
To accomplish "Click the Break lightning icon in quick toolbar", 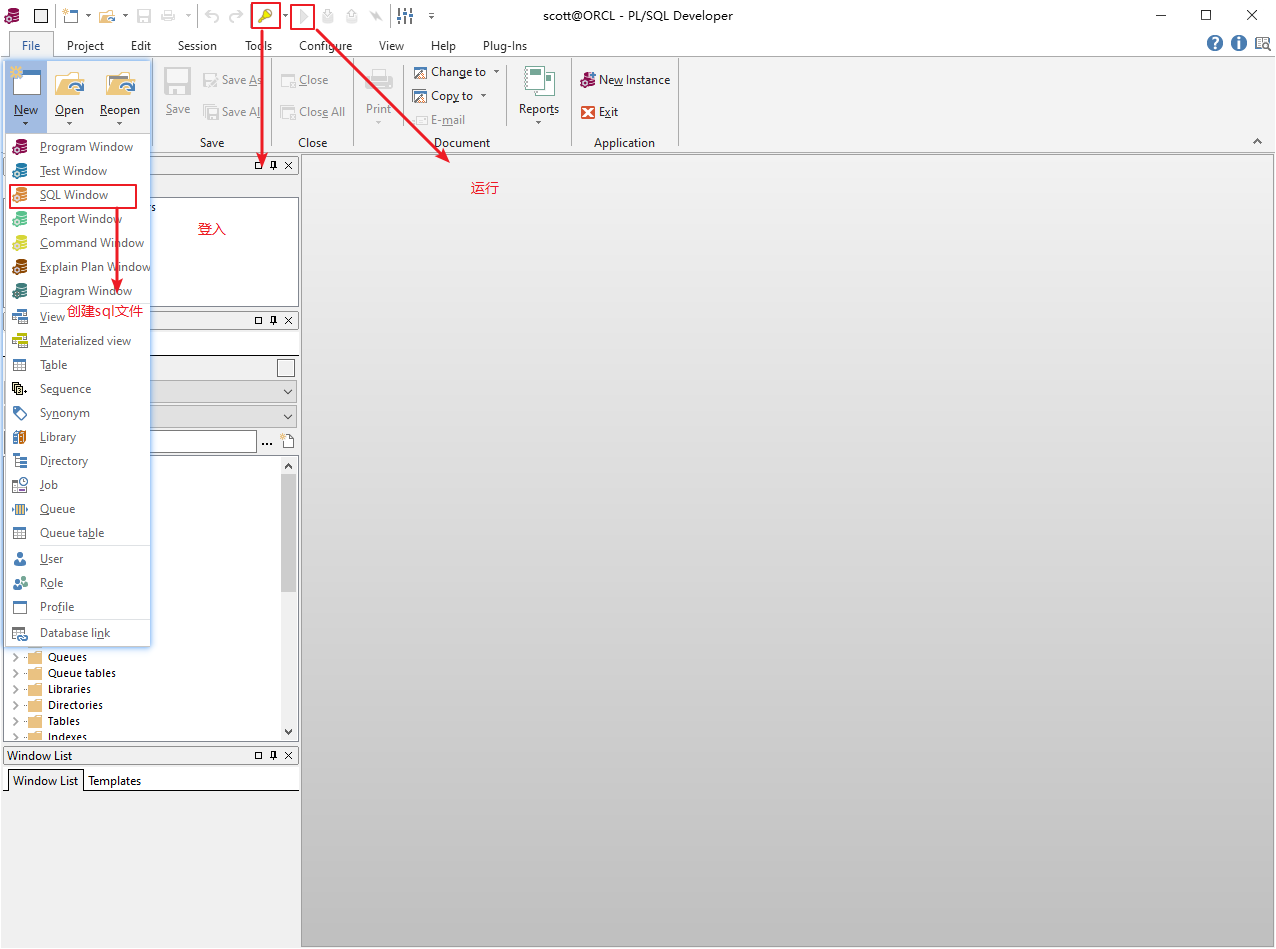I will pyautogui.click(x=375, y=16).
